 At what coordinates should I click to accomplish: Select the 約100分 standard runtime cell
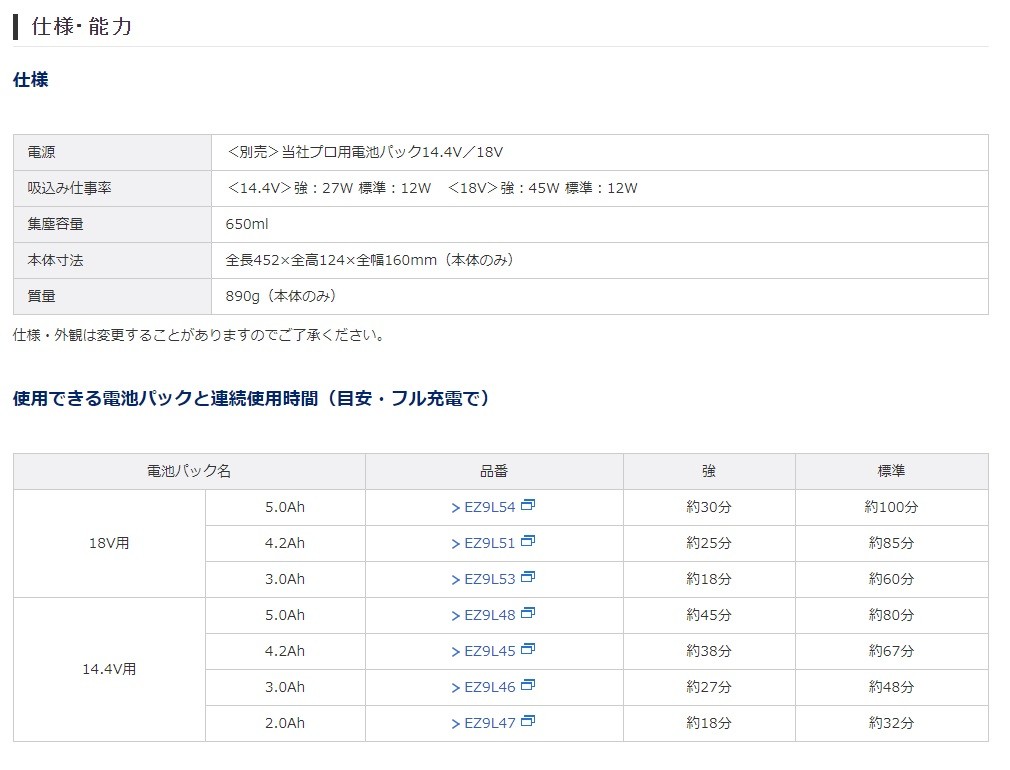[x=891, y=508]
